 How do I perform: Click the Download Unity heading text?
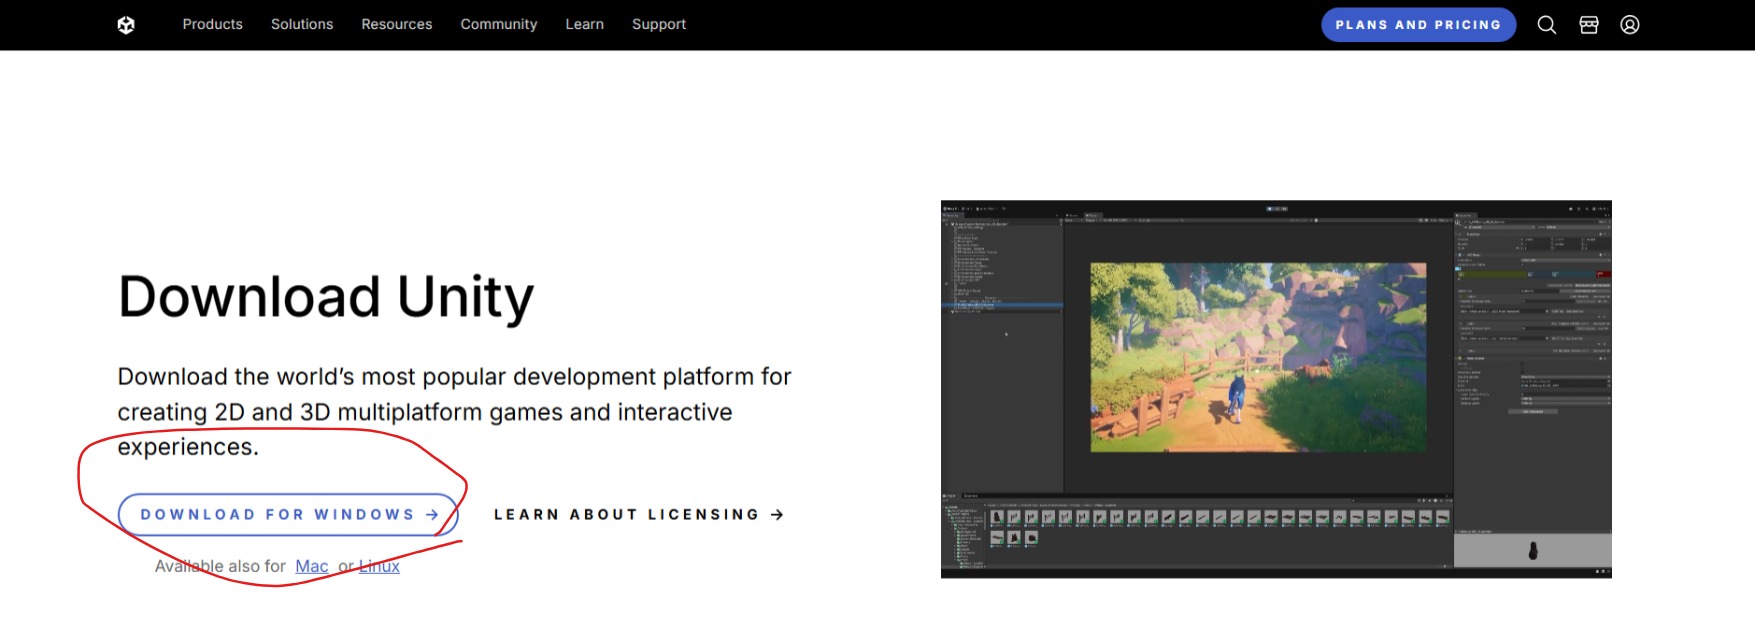(x=326, y=297)
